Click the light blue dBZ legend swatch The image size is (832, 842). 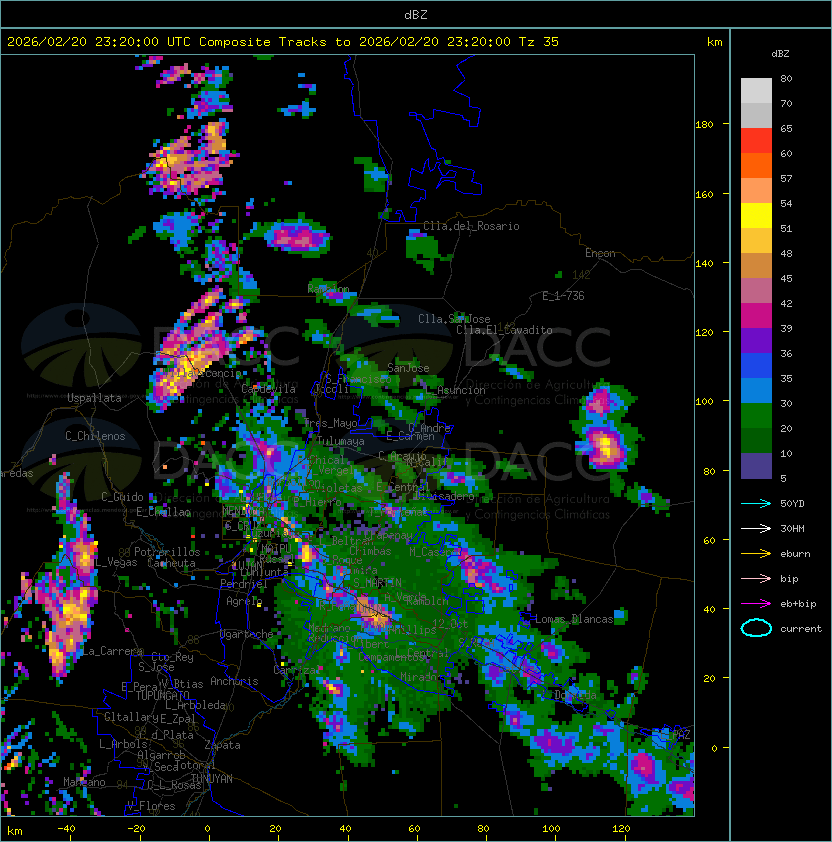[756, 391]
